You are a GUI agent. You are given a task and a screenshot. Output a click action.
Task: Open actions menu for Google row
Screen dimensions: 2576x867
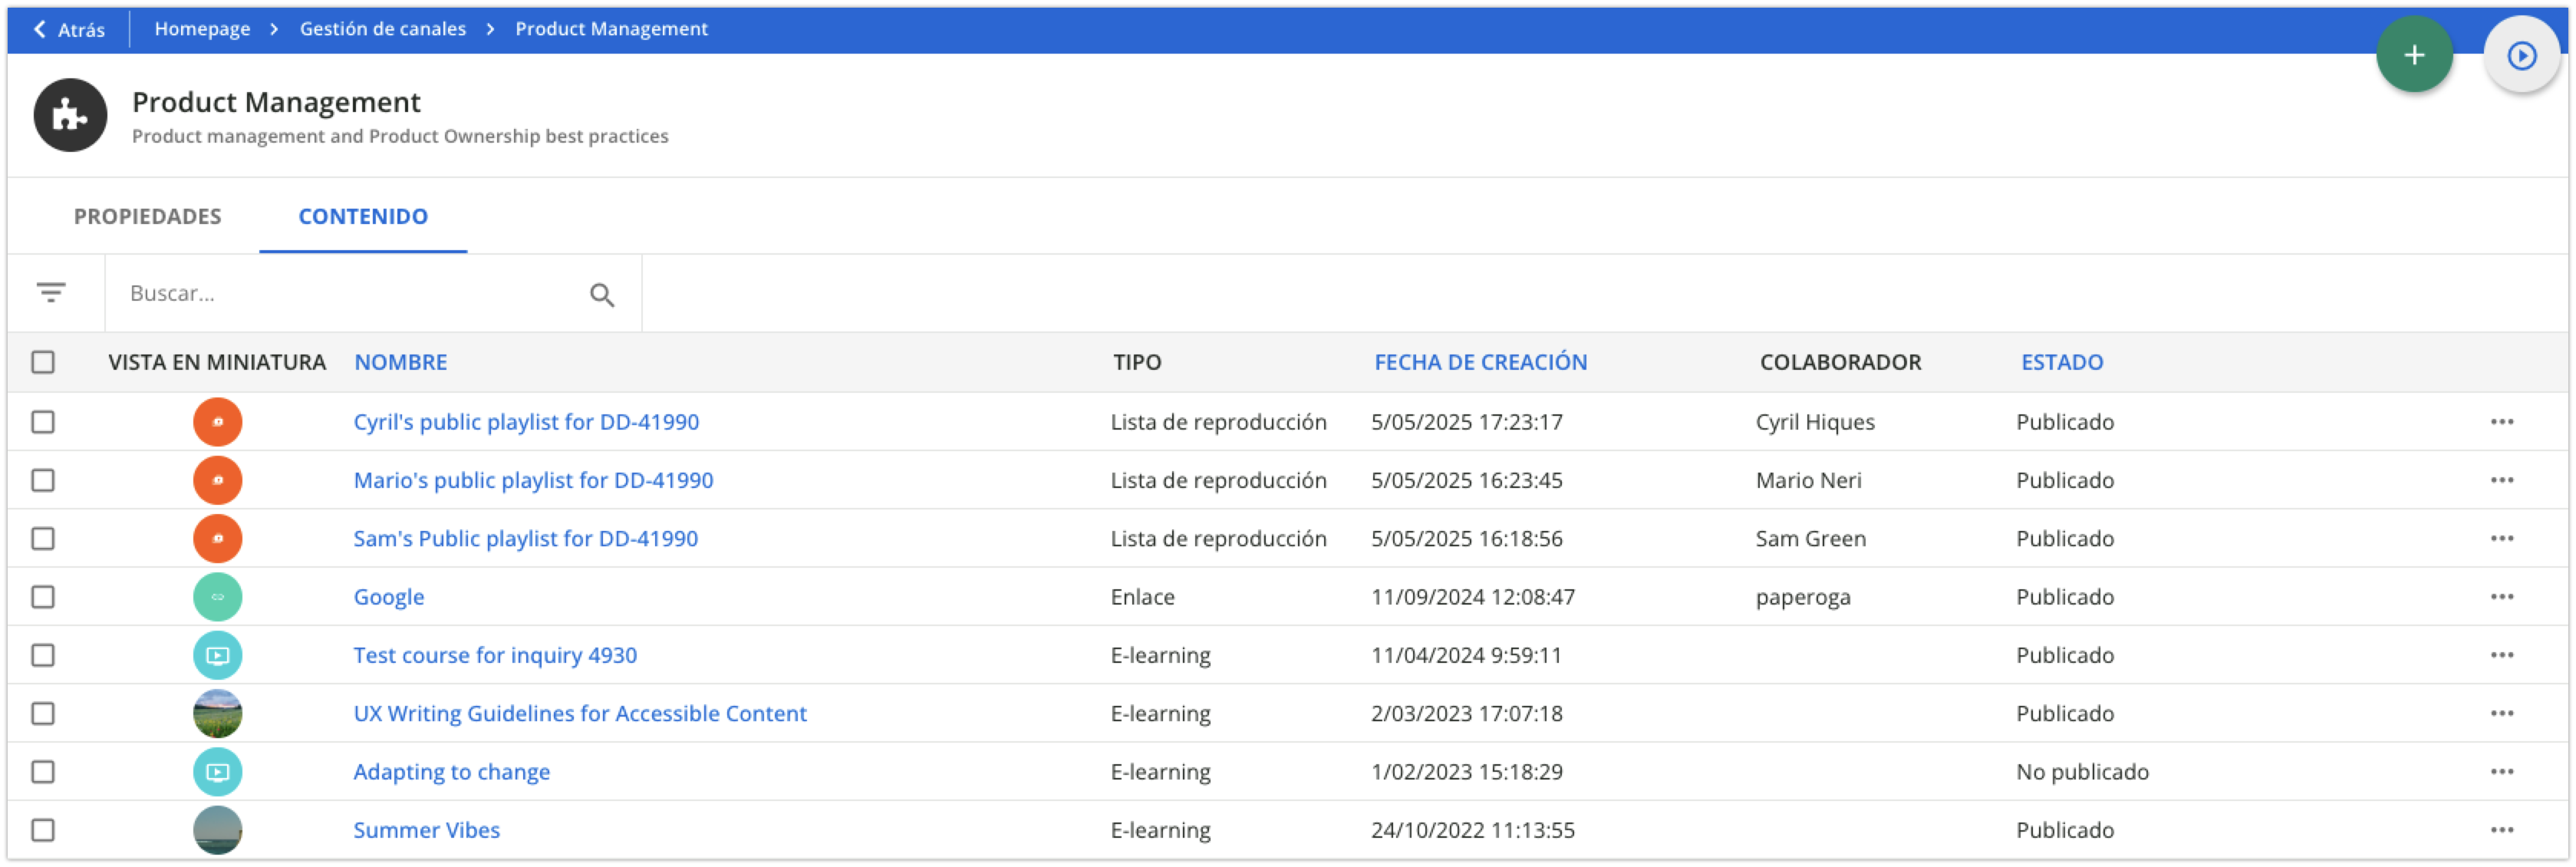(x=2501, y=597)
